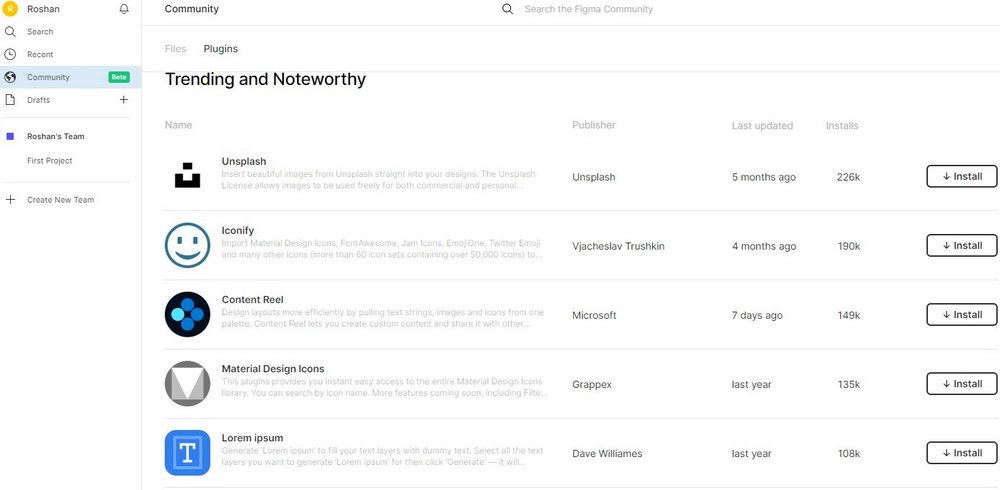1000x490 pixels.
Task: Switch to the Files tab
Action: [175, 48]
